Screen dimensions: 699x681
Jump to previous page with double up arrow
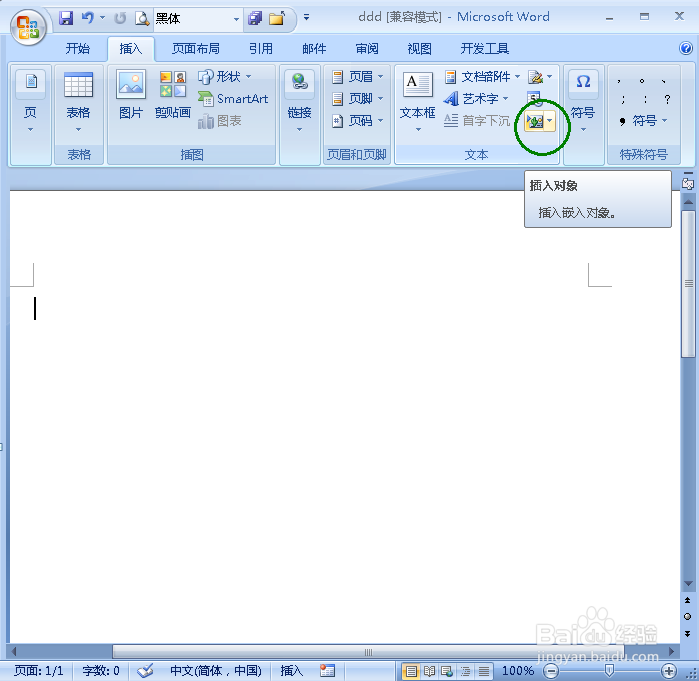688,600
